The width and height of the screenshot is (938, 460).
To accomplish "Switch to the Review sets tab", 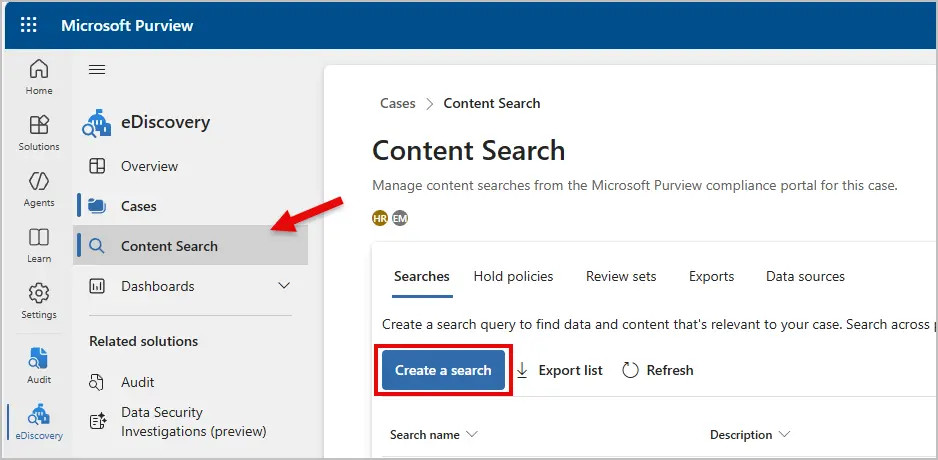I will (x=621, y=276).
